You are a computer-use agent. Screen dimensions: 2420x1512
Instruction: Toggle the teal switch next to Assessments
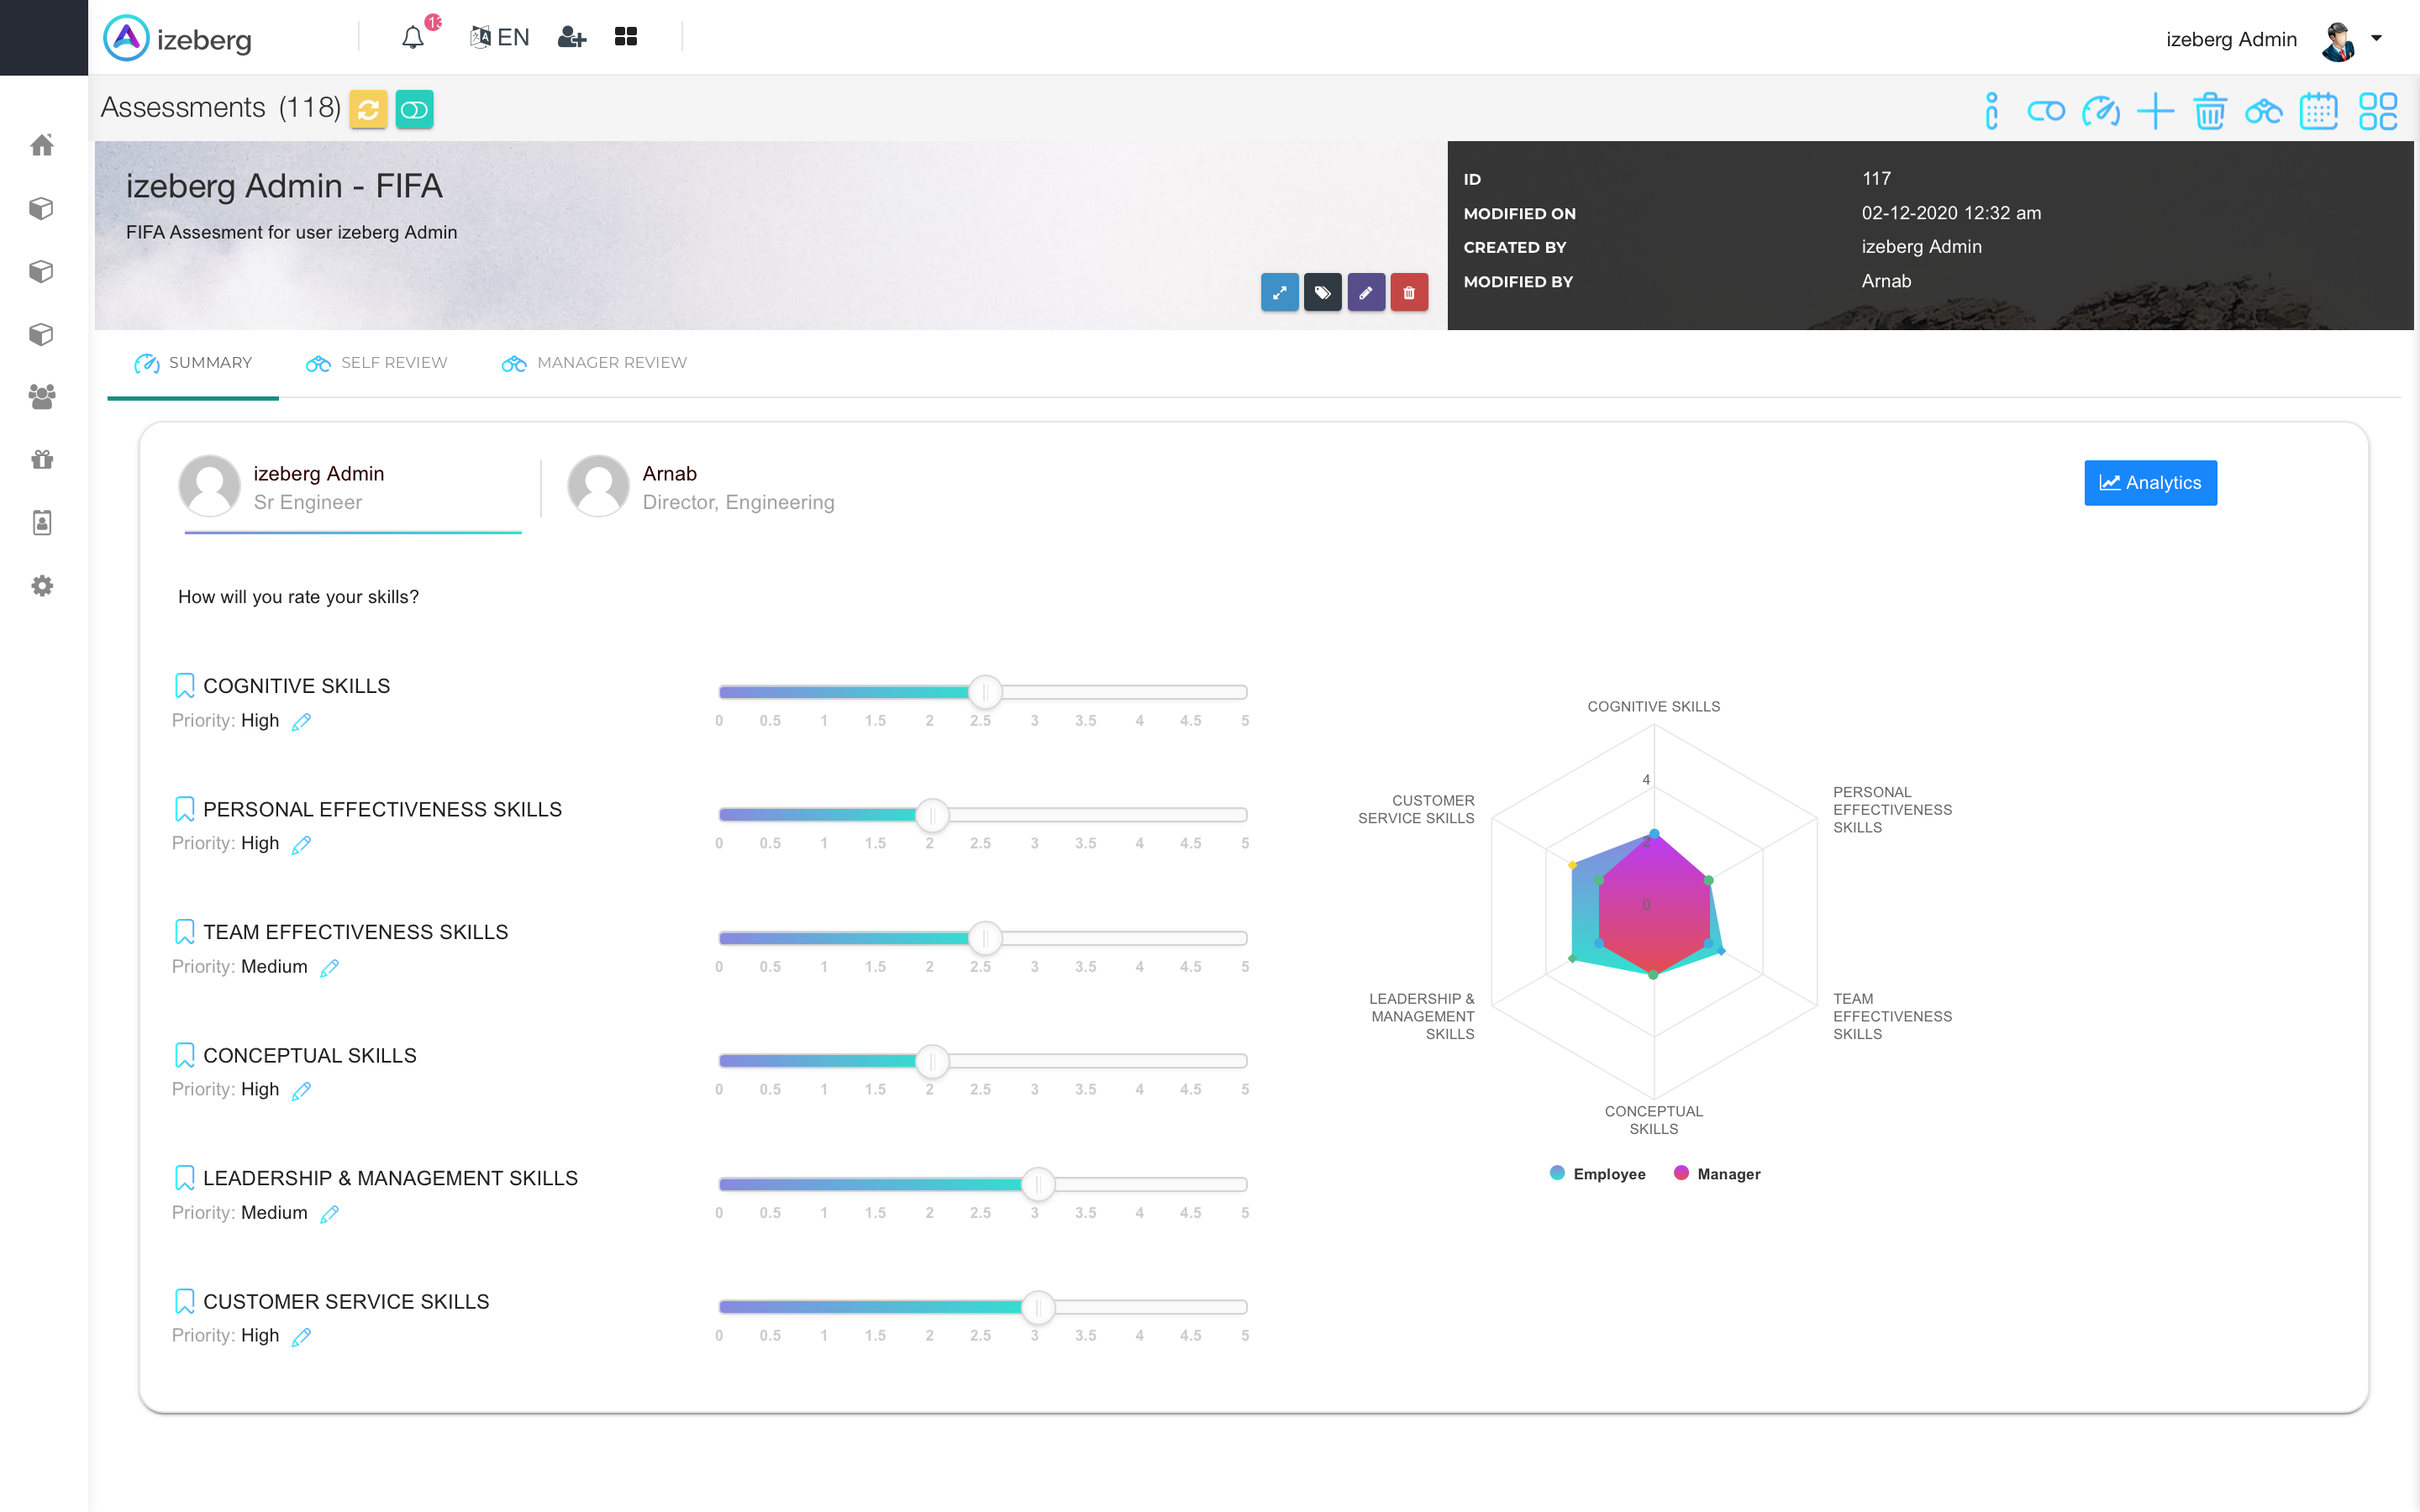tap(414, 109)
